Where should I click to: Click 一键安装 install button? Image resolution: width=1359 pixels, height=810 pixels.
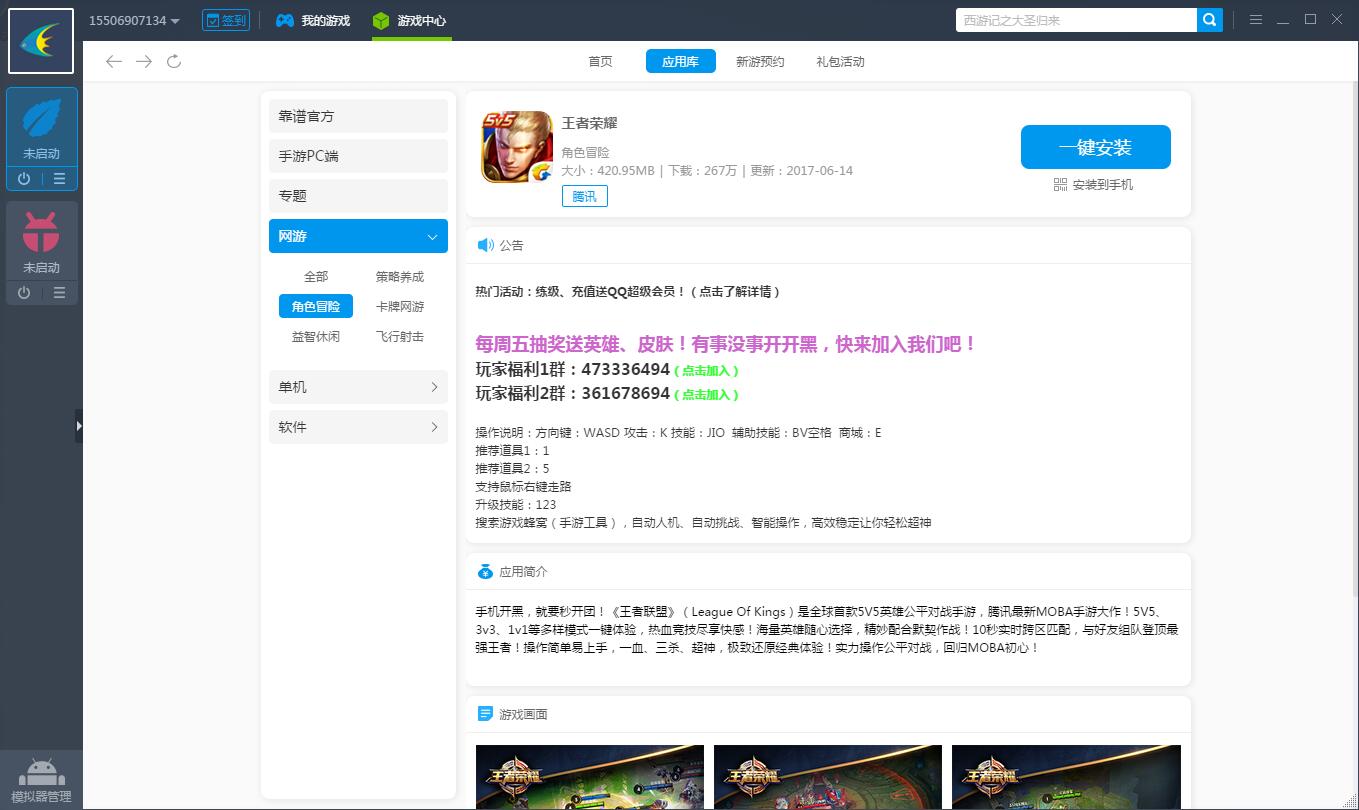pyautogui.click(x=1095, y=147)
